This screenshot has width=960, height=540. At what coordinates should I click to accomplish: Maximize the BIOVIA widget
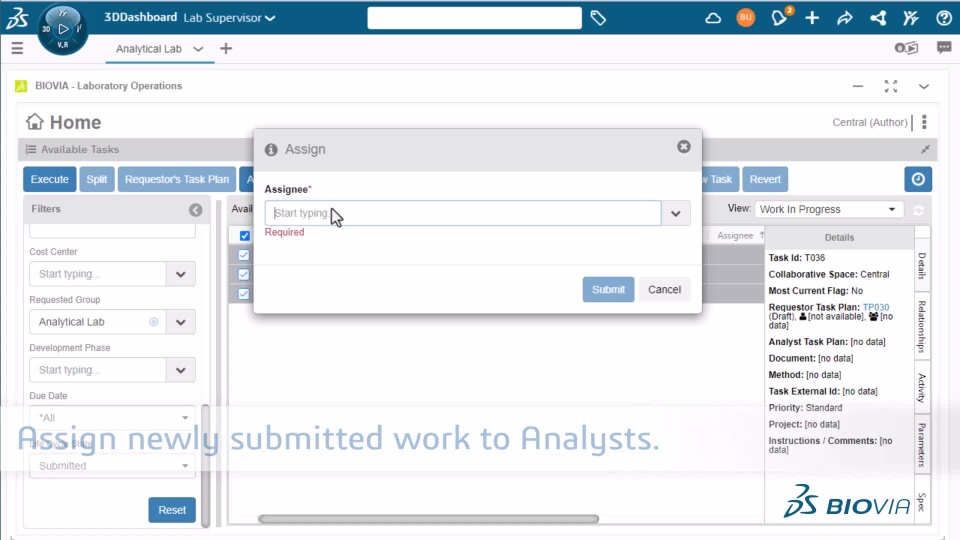[x=891, y=86]
